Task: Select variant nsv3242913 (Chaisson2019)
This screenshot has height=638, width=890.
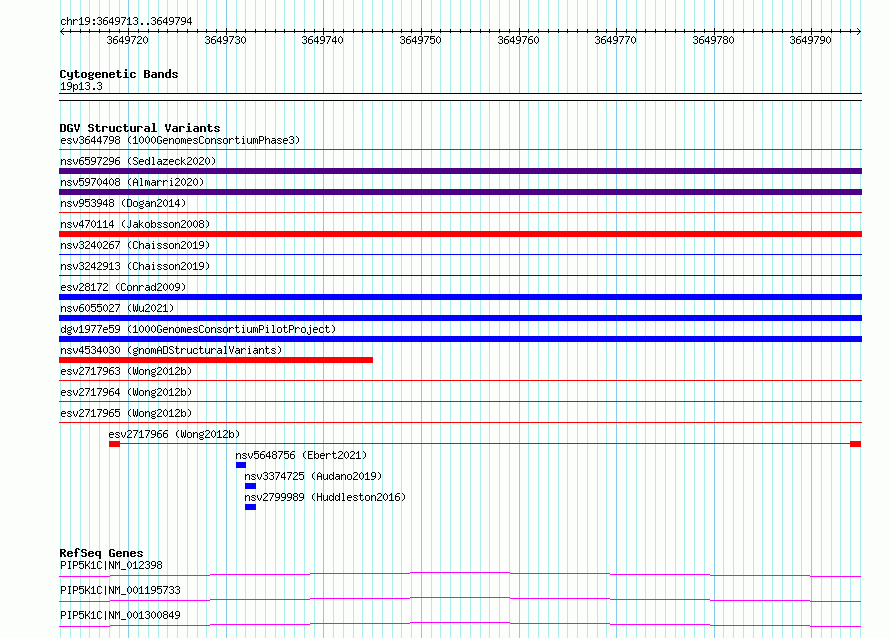Action: tap(135, 266)
